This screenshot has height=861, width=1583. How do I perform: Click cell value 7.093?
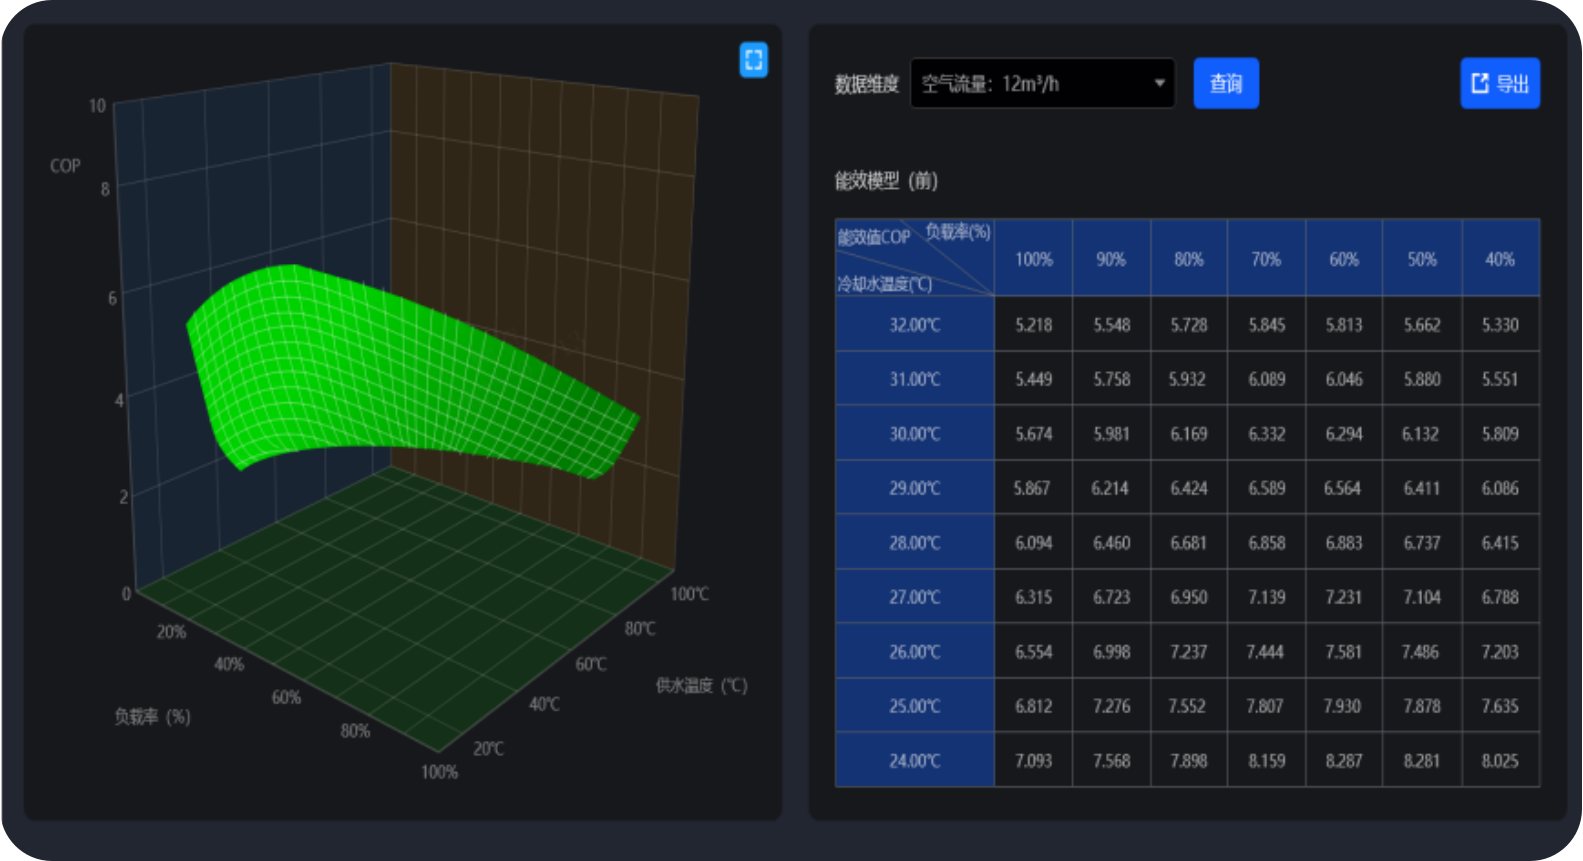tap(1034, 760)
